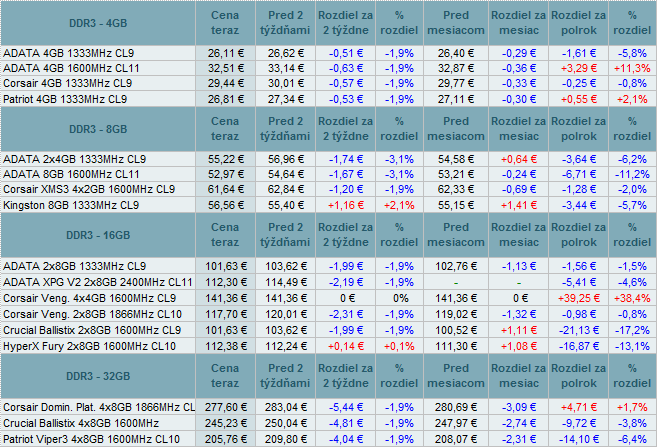Screen dimensions: 657x447
Task: Click HyperX Fury 2x8GB 1600MHz CL10 name
Action: point(90,346)
